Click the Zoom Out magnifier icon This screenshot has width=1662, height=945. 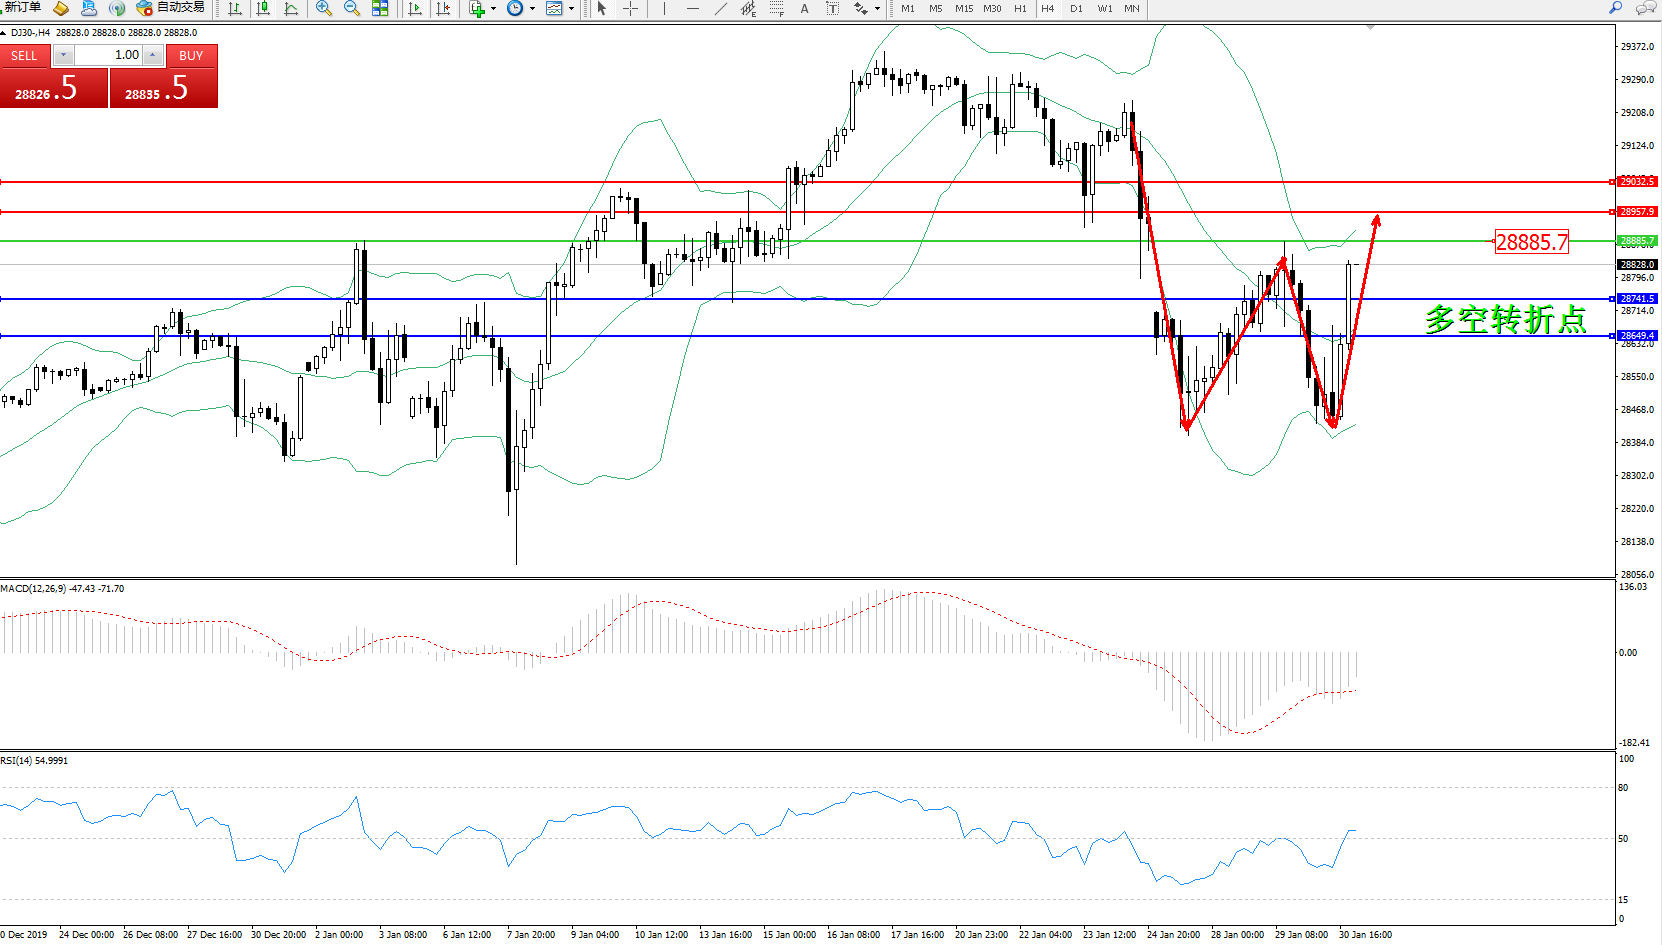[x=351, y=9]
